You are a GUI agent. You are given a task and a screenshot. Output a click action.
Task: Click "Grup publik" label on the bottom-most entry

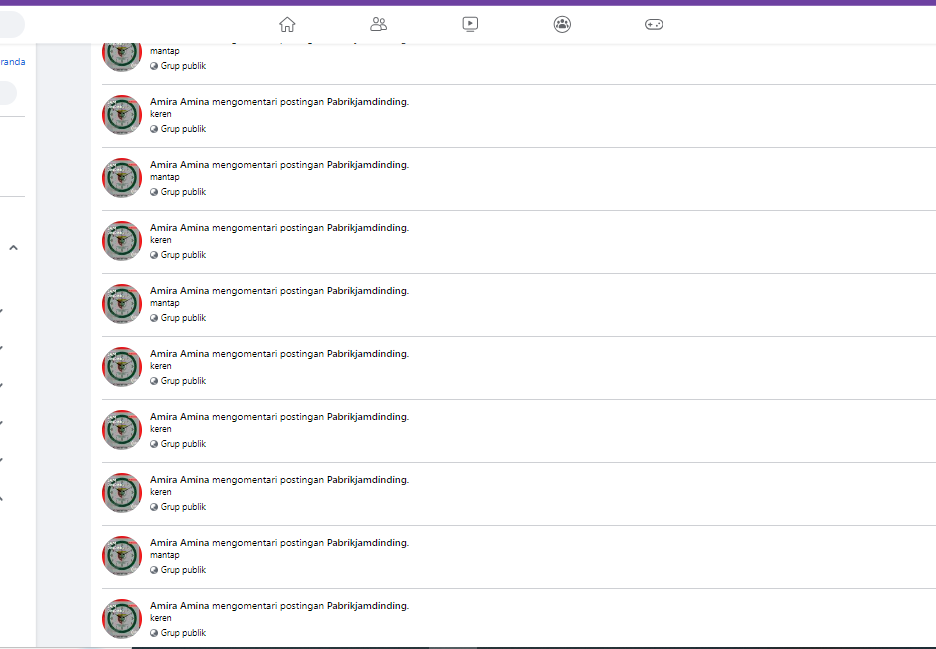pos(183,633)
